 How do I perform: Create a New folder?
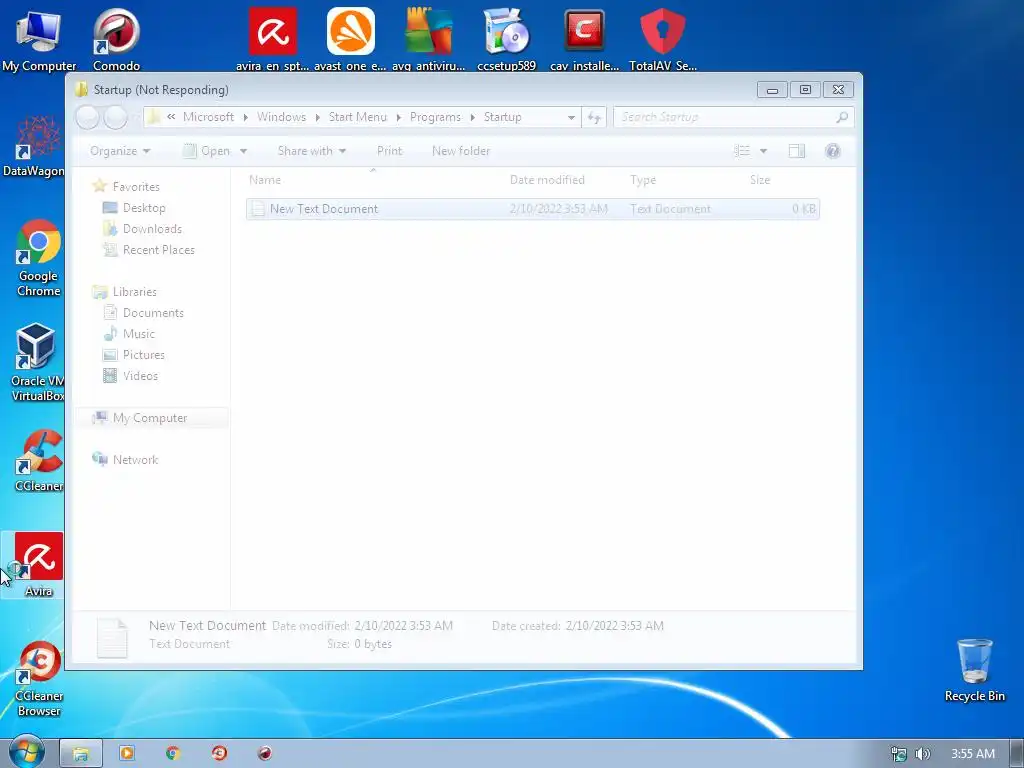[x=460, y=151]
